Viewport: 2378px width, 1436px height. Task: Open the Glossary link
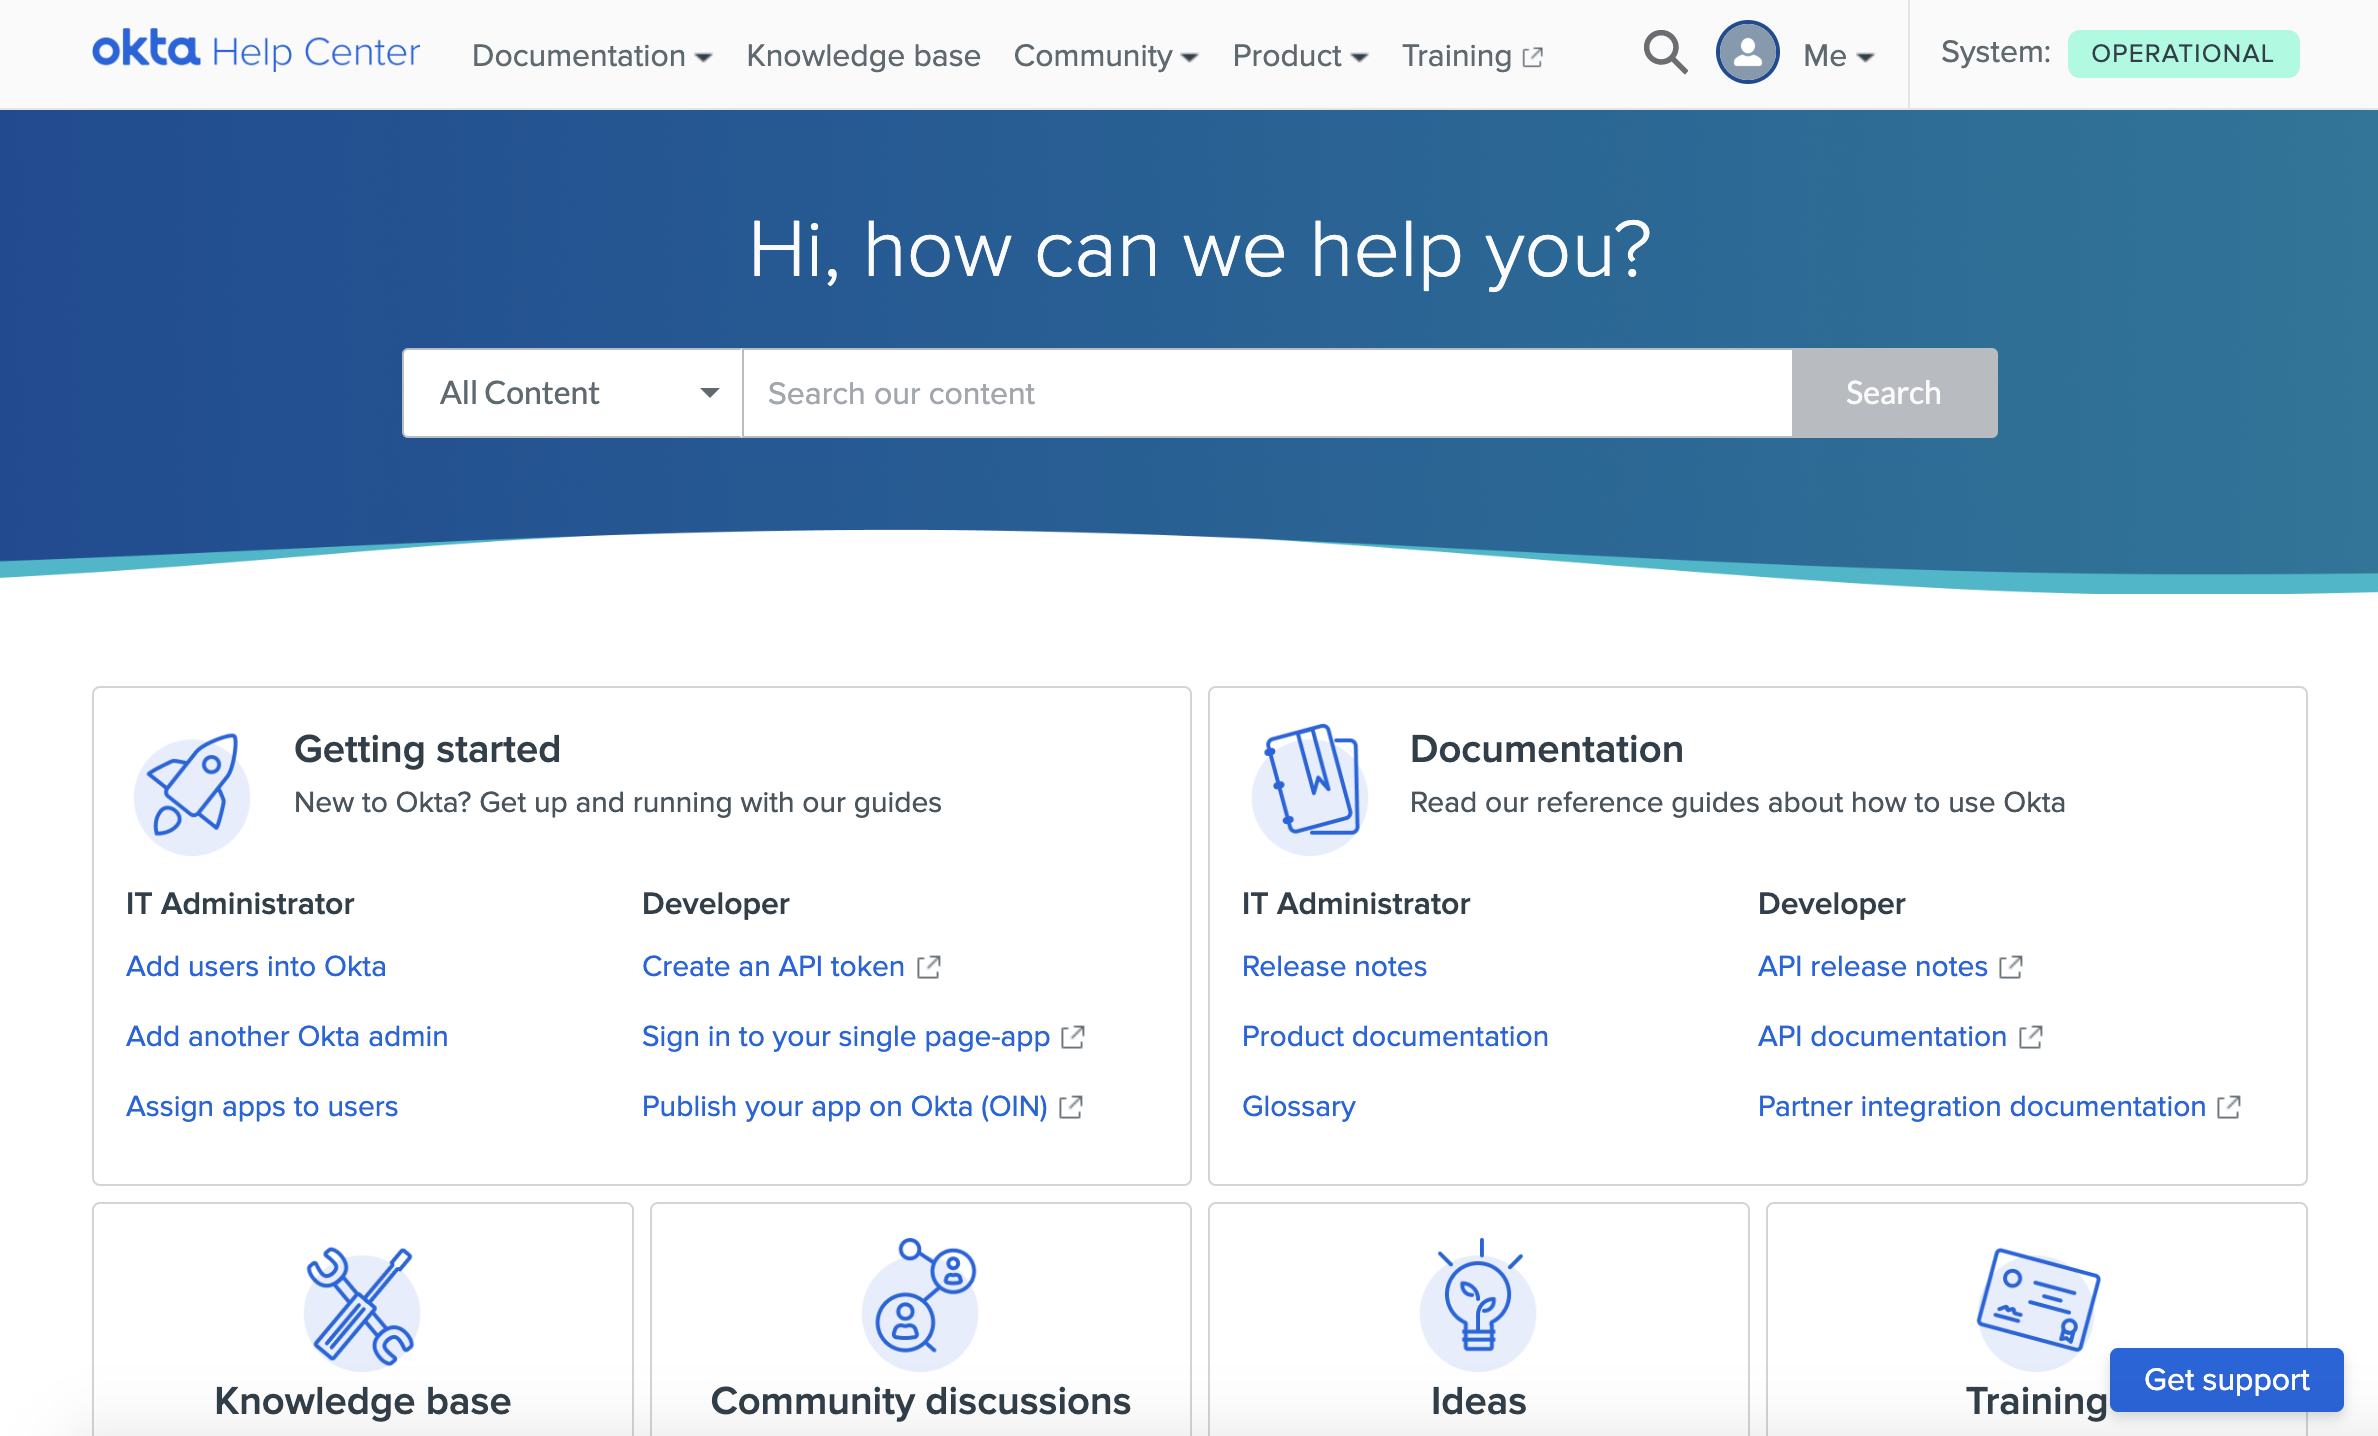(1299, 1107)
